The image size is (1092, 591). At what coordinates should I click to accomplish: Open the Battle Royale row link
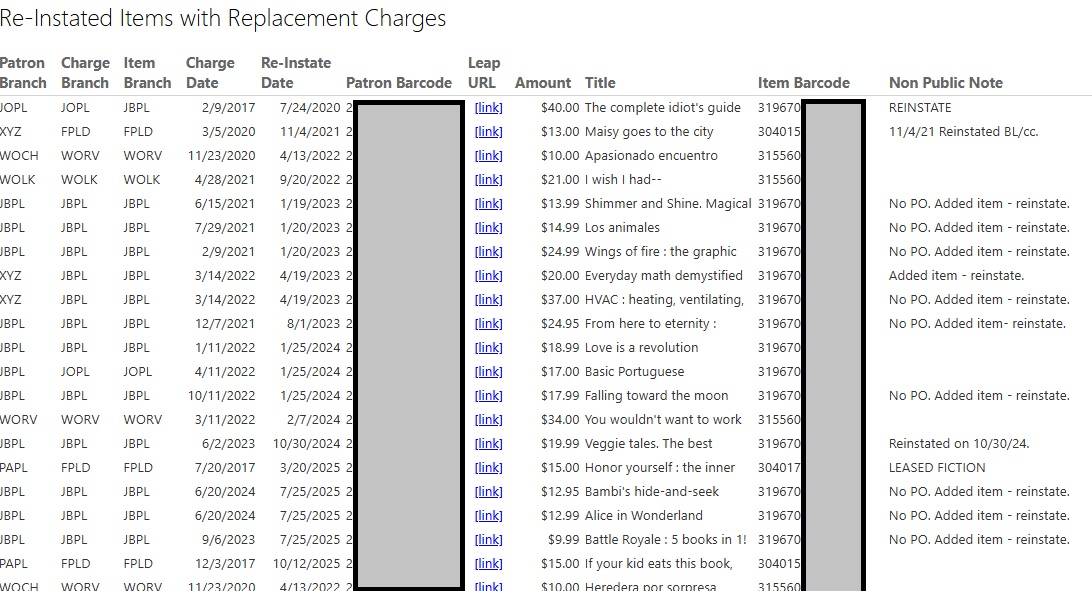[x=488, y=540]
